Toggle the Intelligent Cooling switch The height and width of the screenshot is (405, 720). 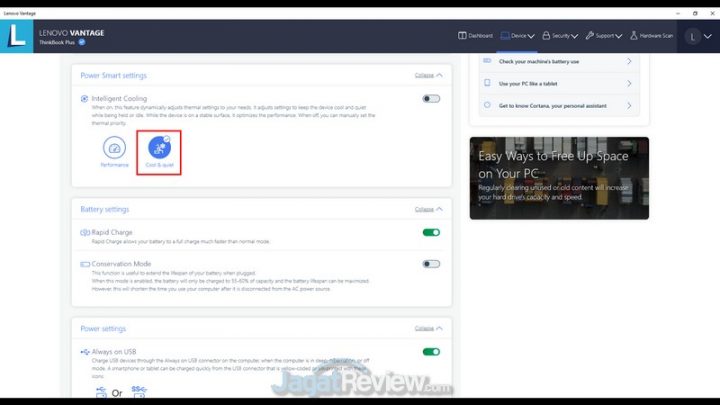(x=431, y=99)
